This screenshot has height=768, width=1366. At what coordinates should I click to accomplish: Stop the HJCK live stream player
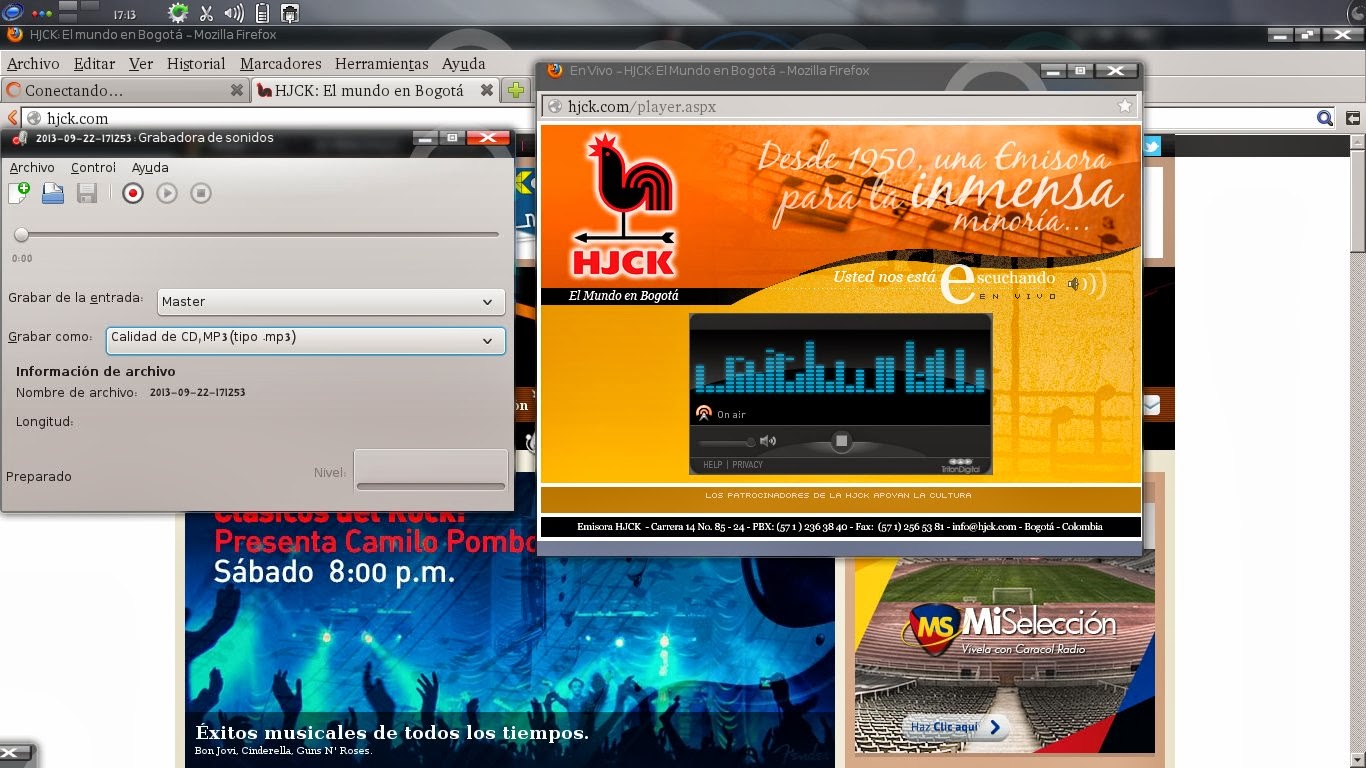pos(841,441)
